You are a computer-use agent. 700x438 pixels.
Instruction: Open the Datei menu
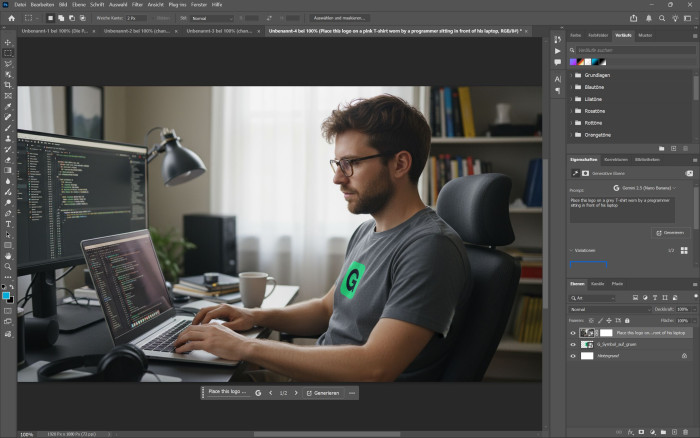20,4
